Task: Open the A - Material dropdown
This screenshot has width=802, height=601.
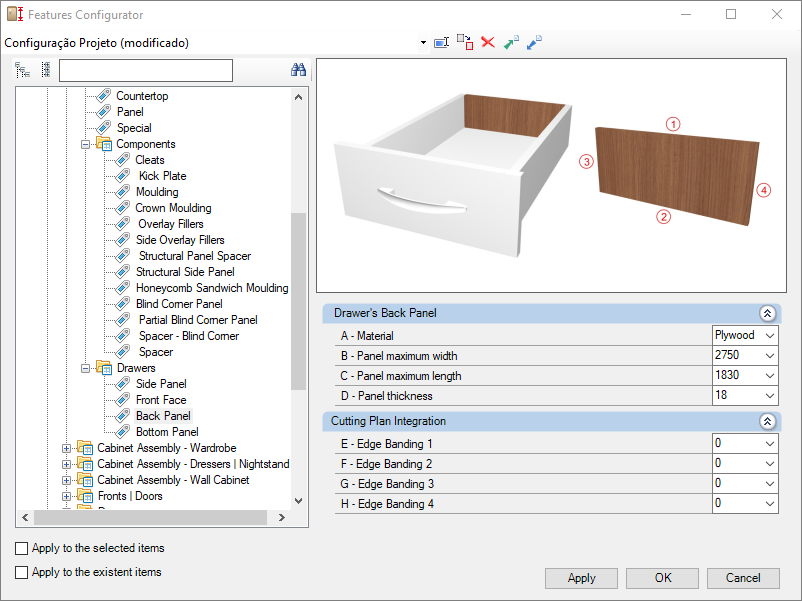Action: point(769,336)
